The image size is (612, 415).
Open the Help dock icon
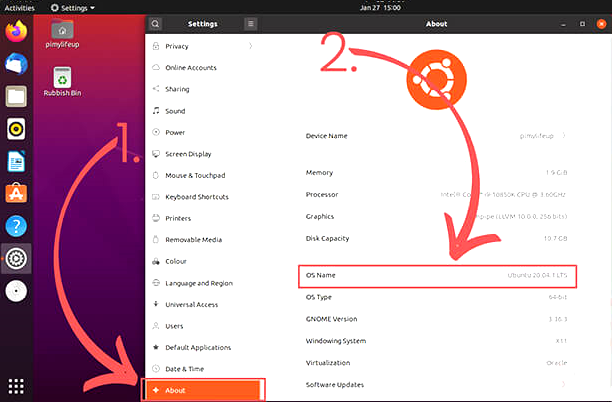pyautogui.click(x=16, y=226)
